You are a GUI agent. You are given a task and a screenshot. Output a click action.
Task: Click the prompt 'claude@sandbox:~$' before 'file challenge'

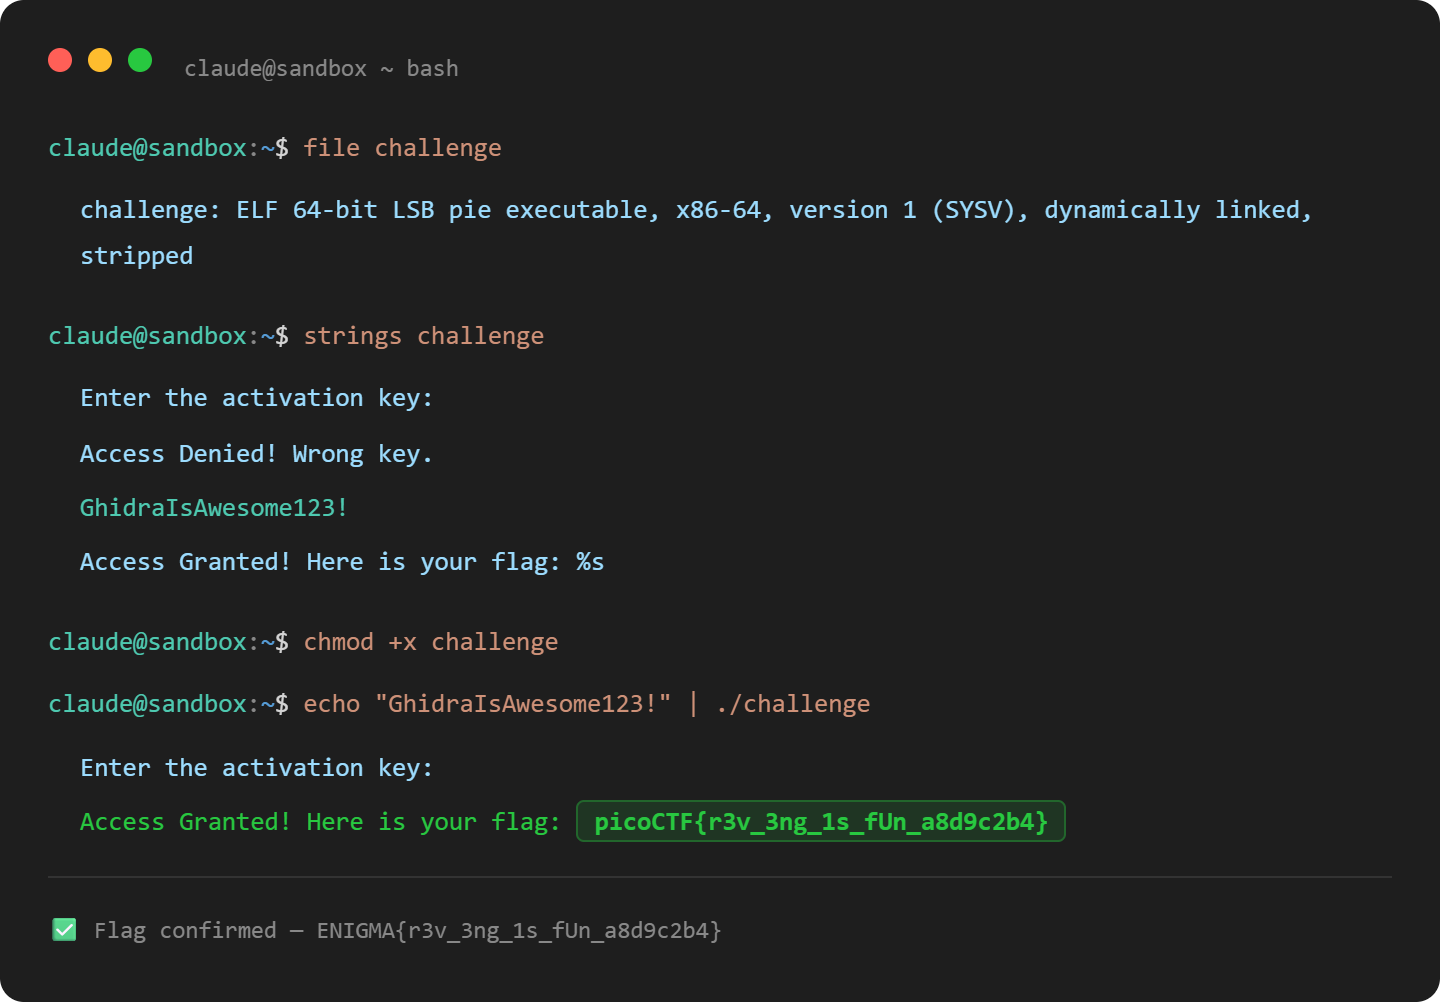click(x=168, y=148)
